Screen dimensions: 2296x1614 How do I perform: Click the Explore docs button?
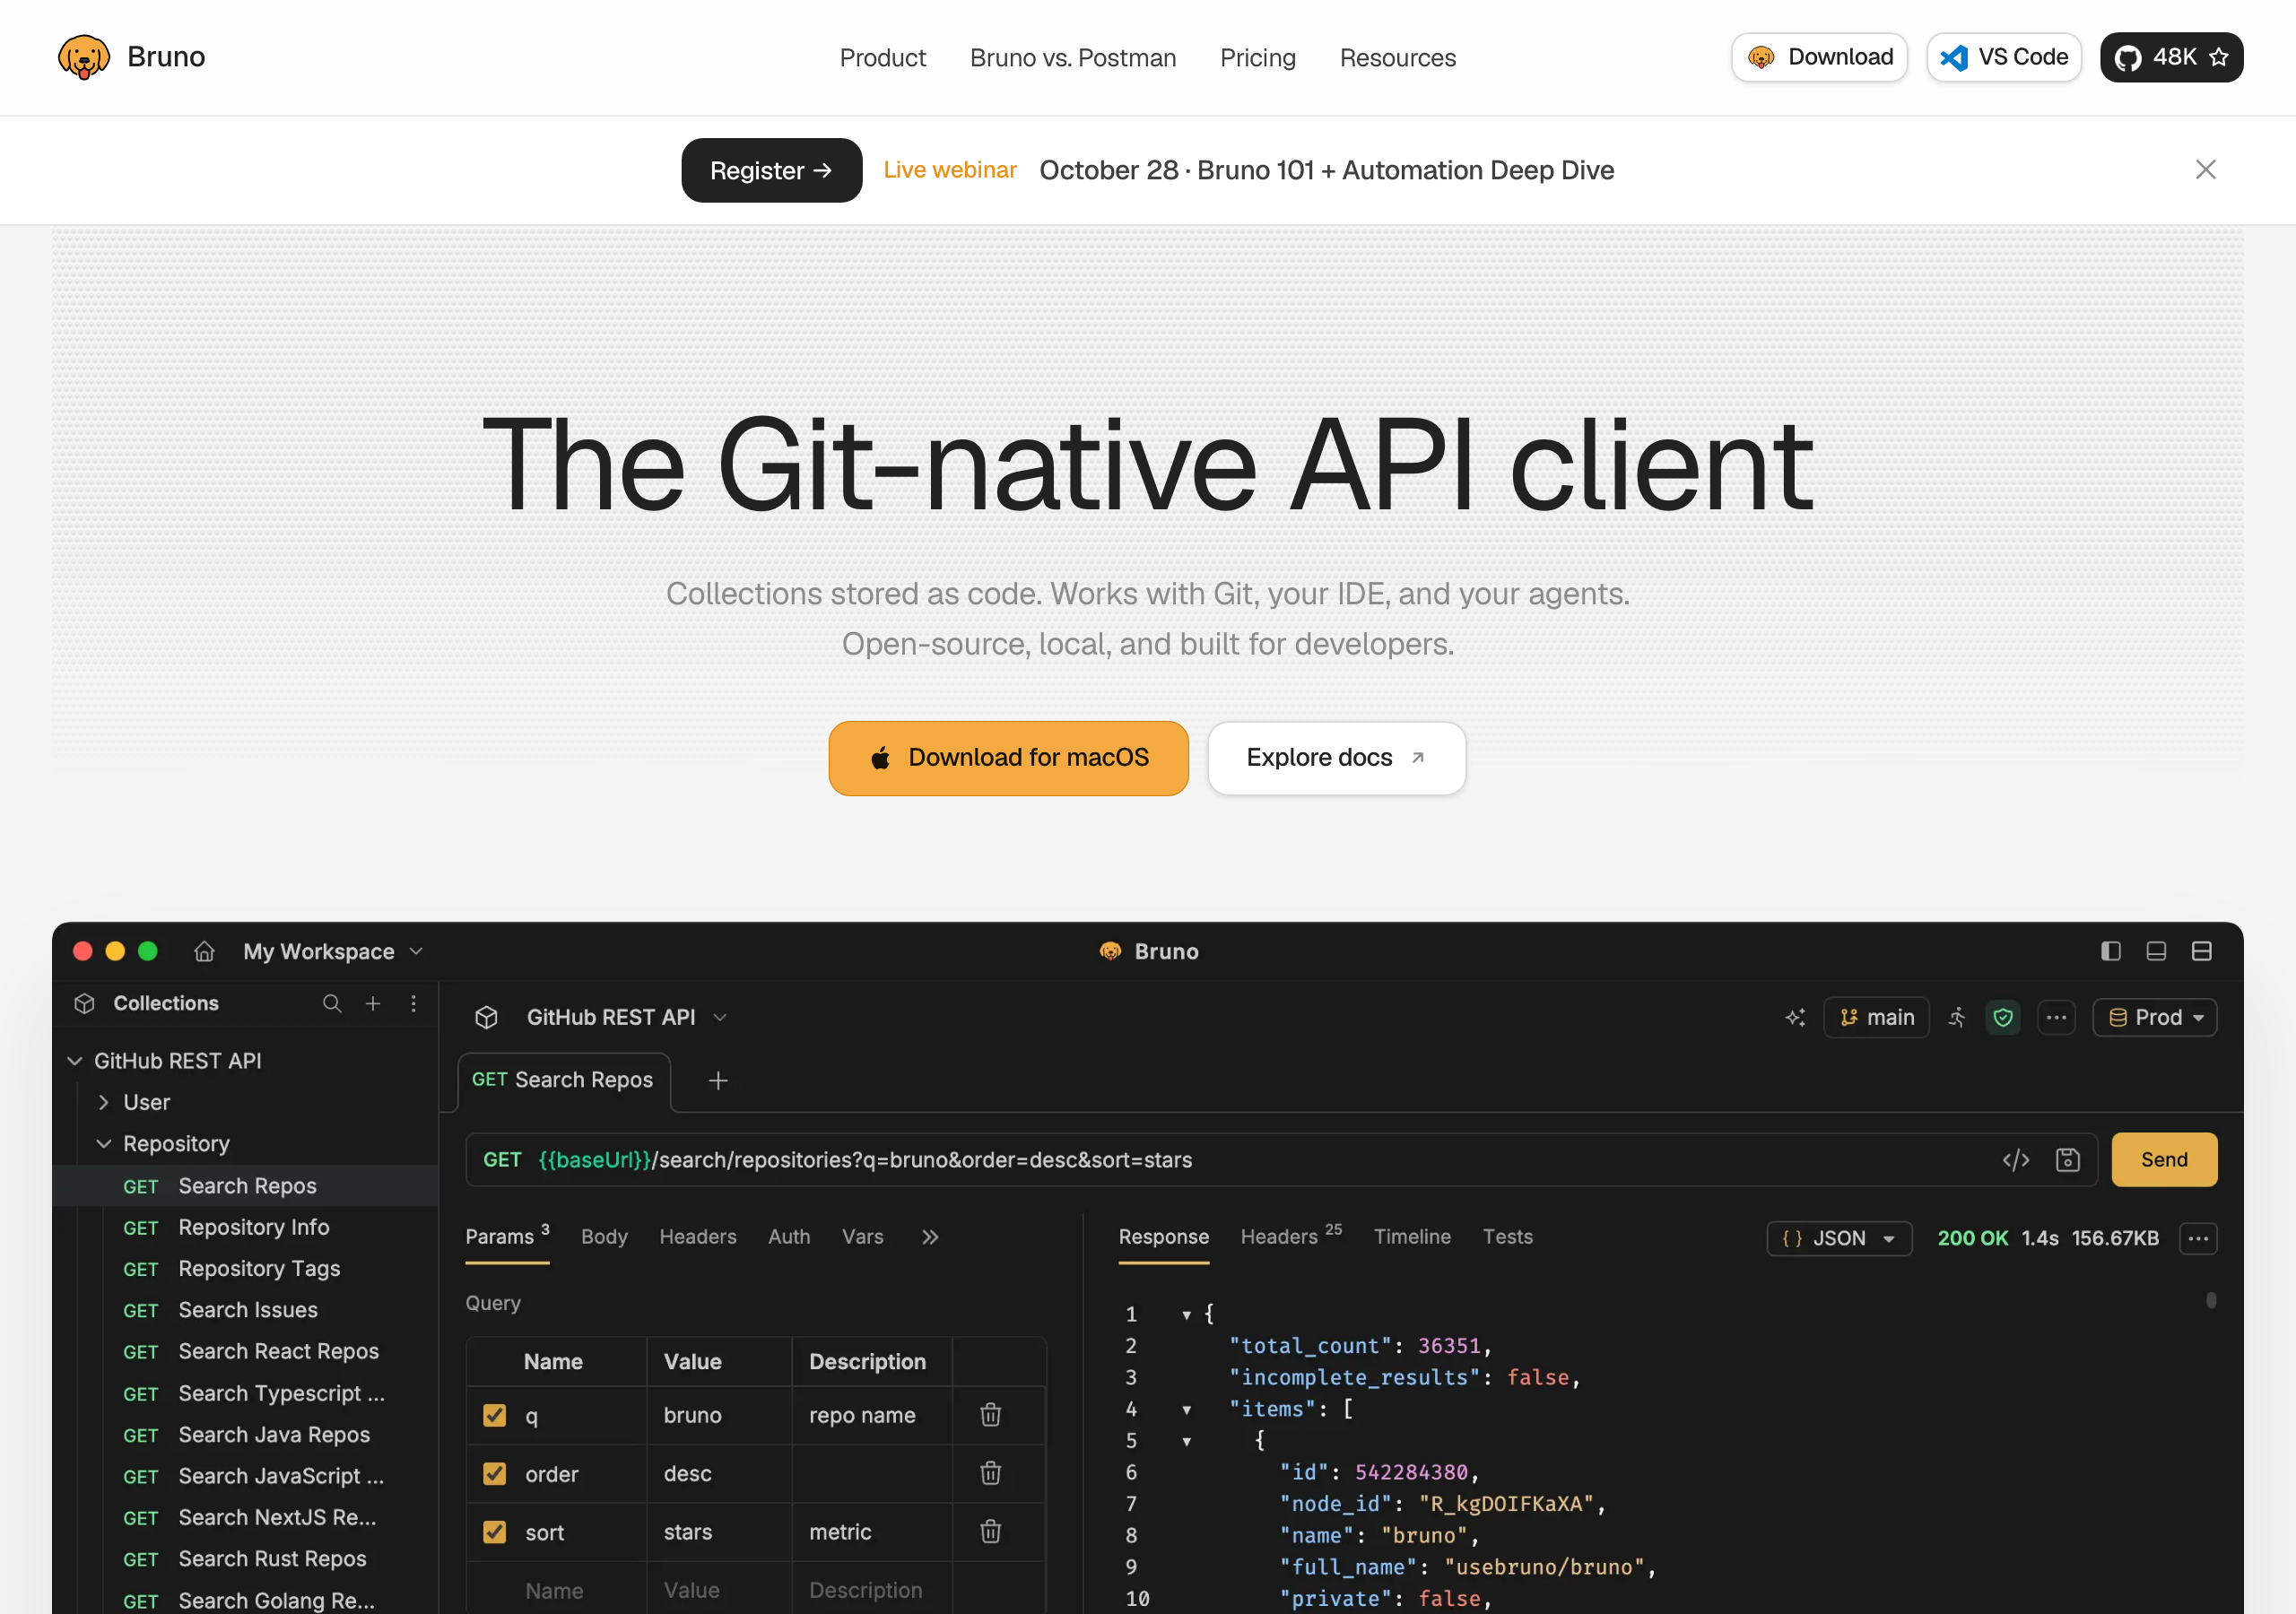pyautogui.click(x=1336, y=758)
